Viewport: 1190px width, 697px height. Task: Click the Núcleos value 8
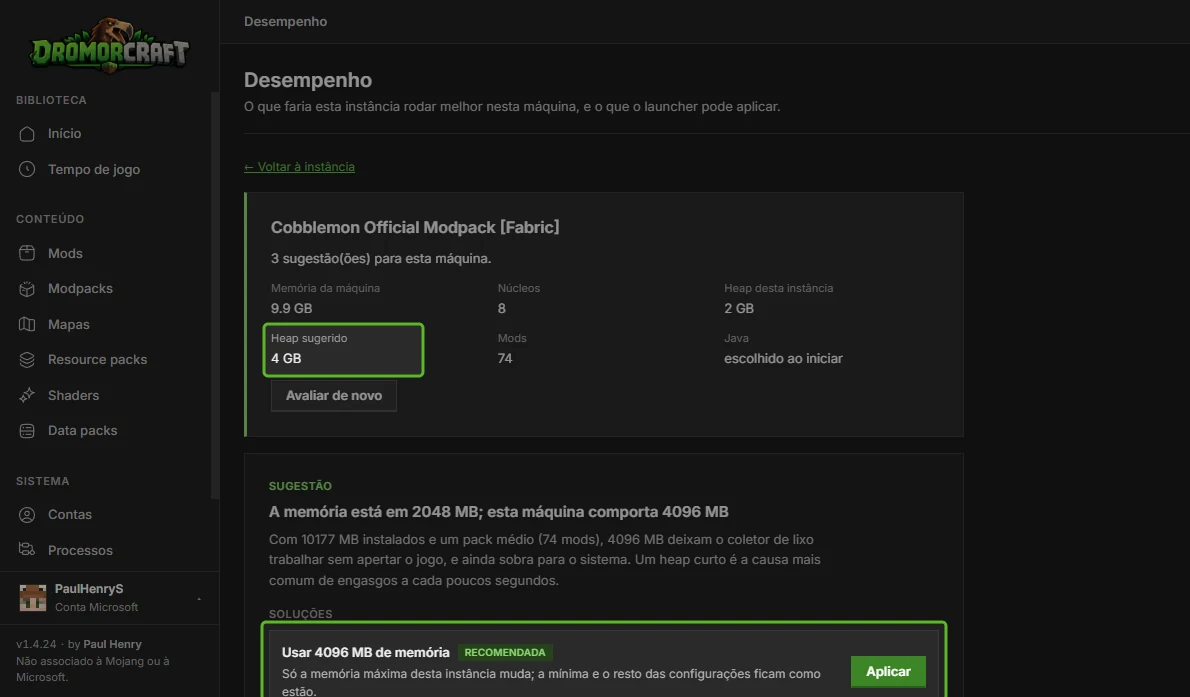(x=502, y=308)
